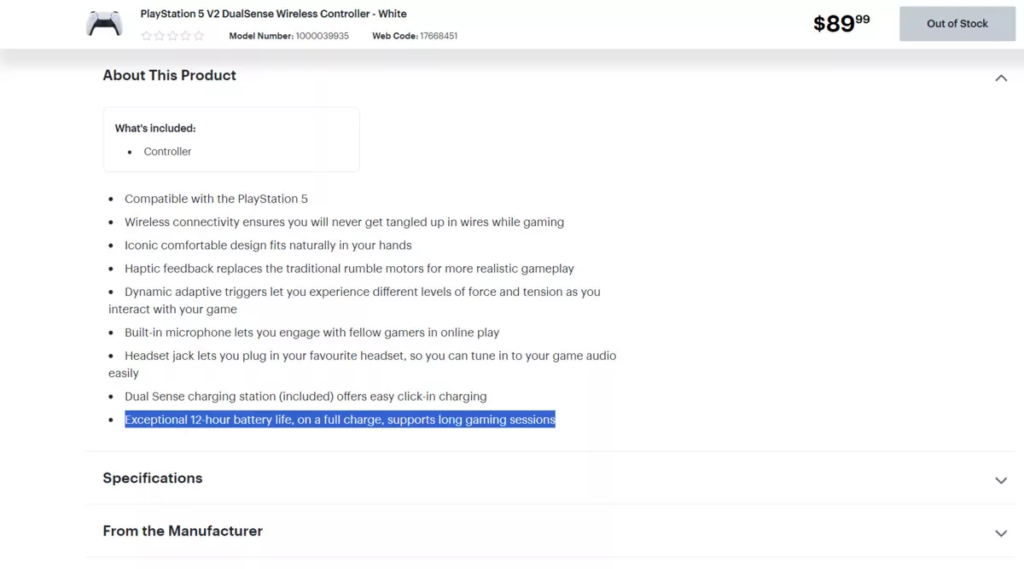This screenshot has height=569, width=1024.
Task: Click the Haptic feedback bullet text
Action: pos(348,269)
